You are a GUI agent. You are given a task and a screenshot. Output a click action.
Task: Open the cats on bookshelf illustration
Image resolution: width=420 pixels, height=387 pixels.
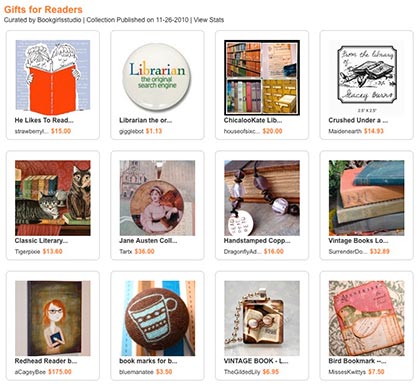(x=53, y=198)
